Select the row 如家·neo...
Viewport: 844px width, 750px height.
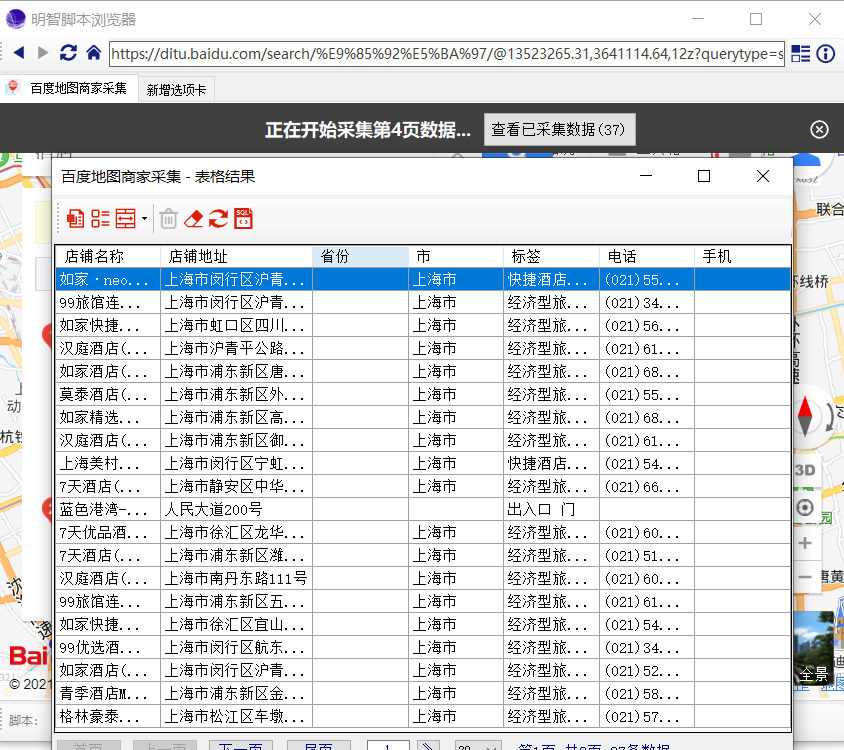point(423,279)
